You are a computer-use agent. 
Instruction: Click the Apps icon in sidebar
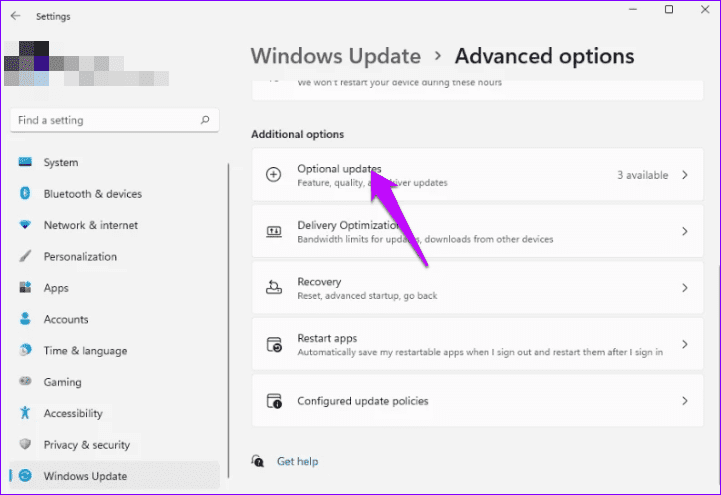tap(25, 288)
